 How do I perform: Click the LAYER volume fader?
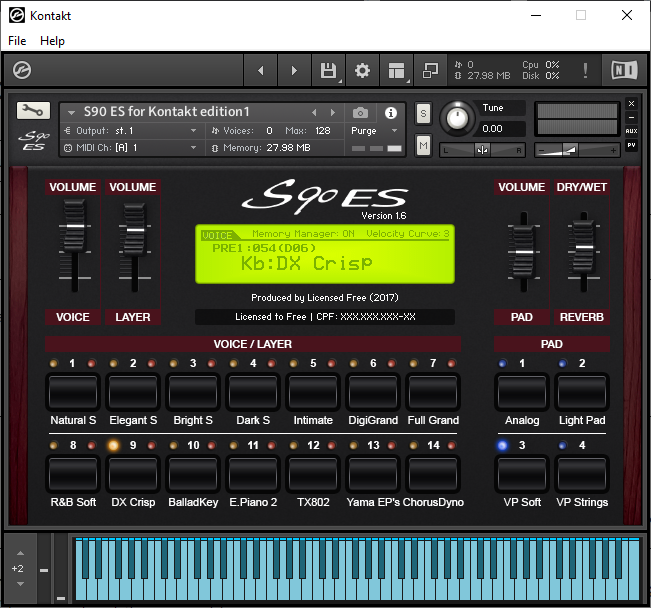coord(135,230)
